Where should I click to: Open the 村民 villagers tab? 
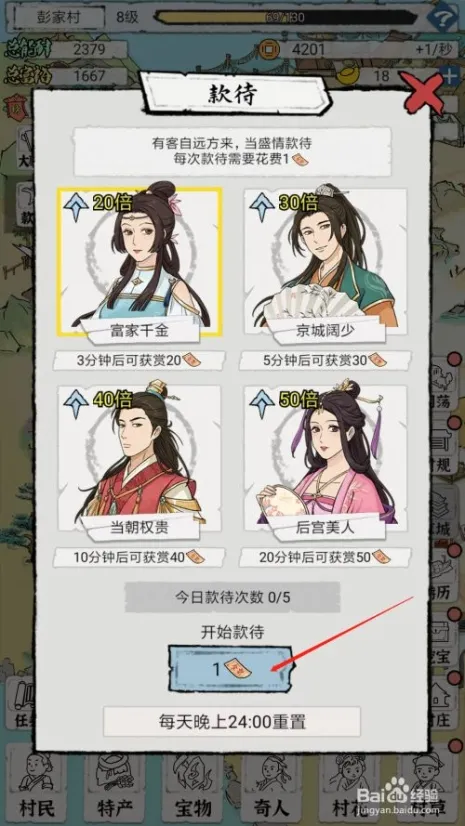(x=37, y=788)
